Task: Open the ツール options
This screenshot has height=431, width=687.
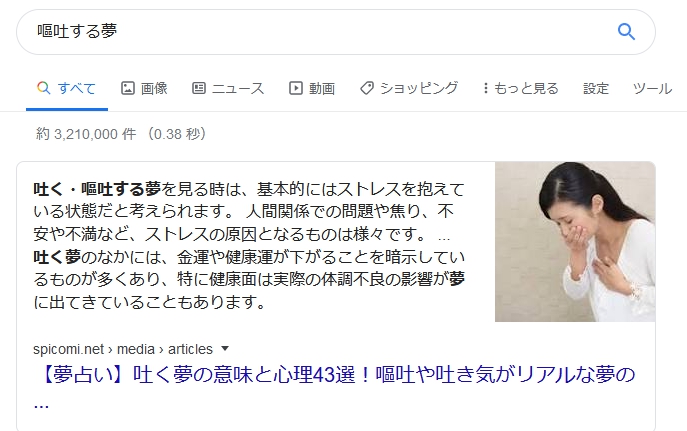Action: tap(652, 88)
